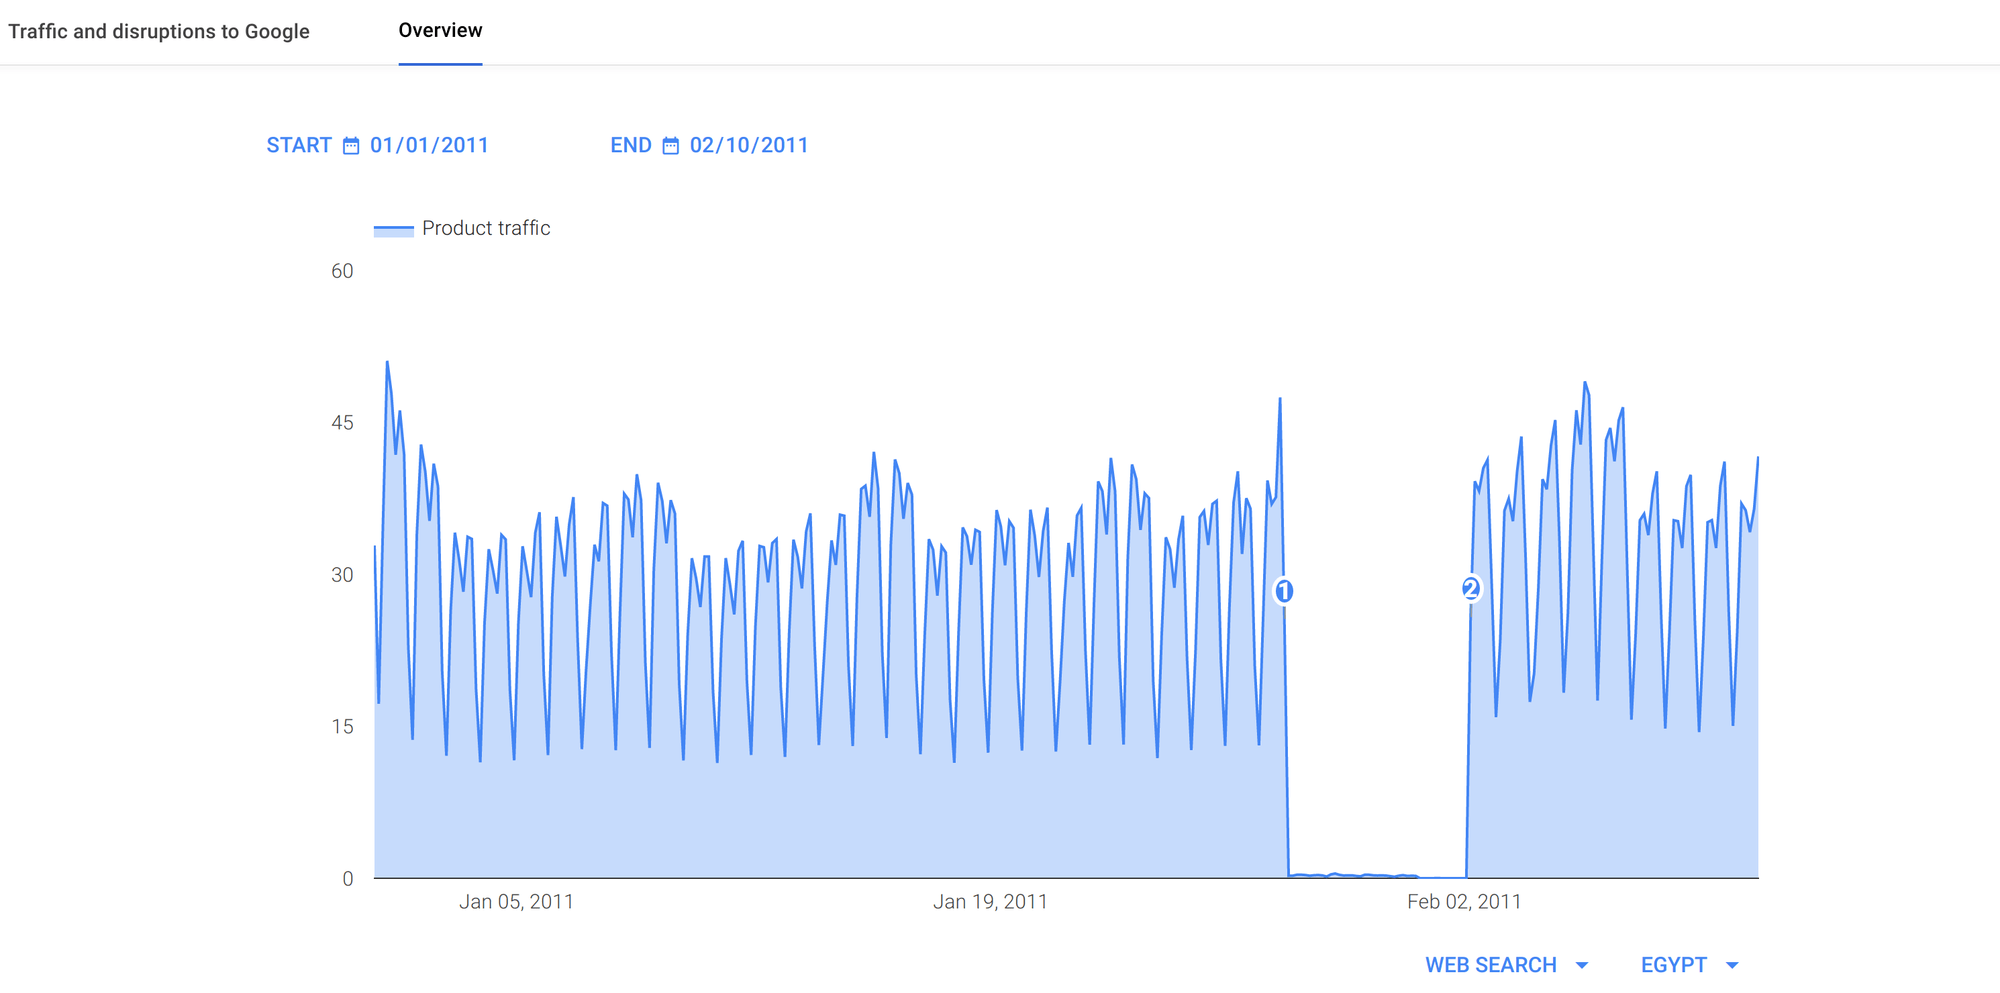Click the Product traffic legend color swatch
Image resolution: width=2000 pixels, height=993 pixels.
[x=393, y=228]
